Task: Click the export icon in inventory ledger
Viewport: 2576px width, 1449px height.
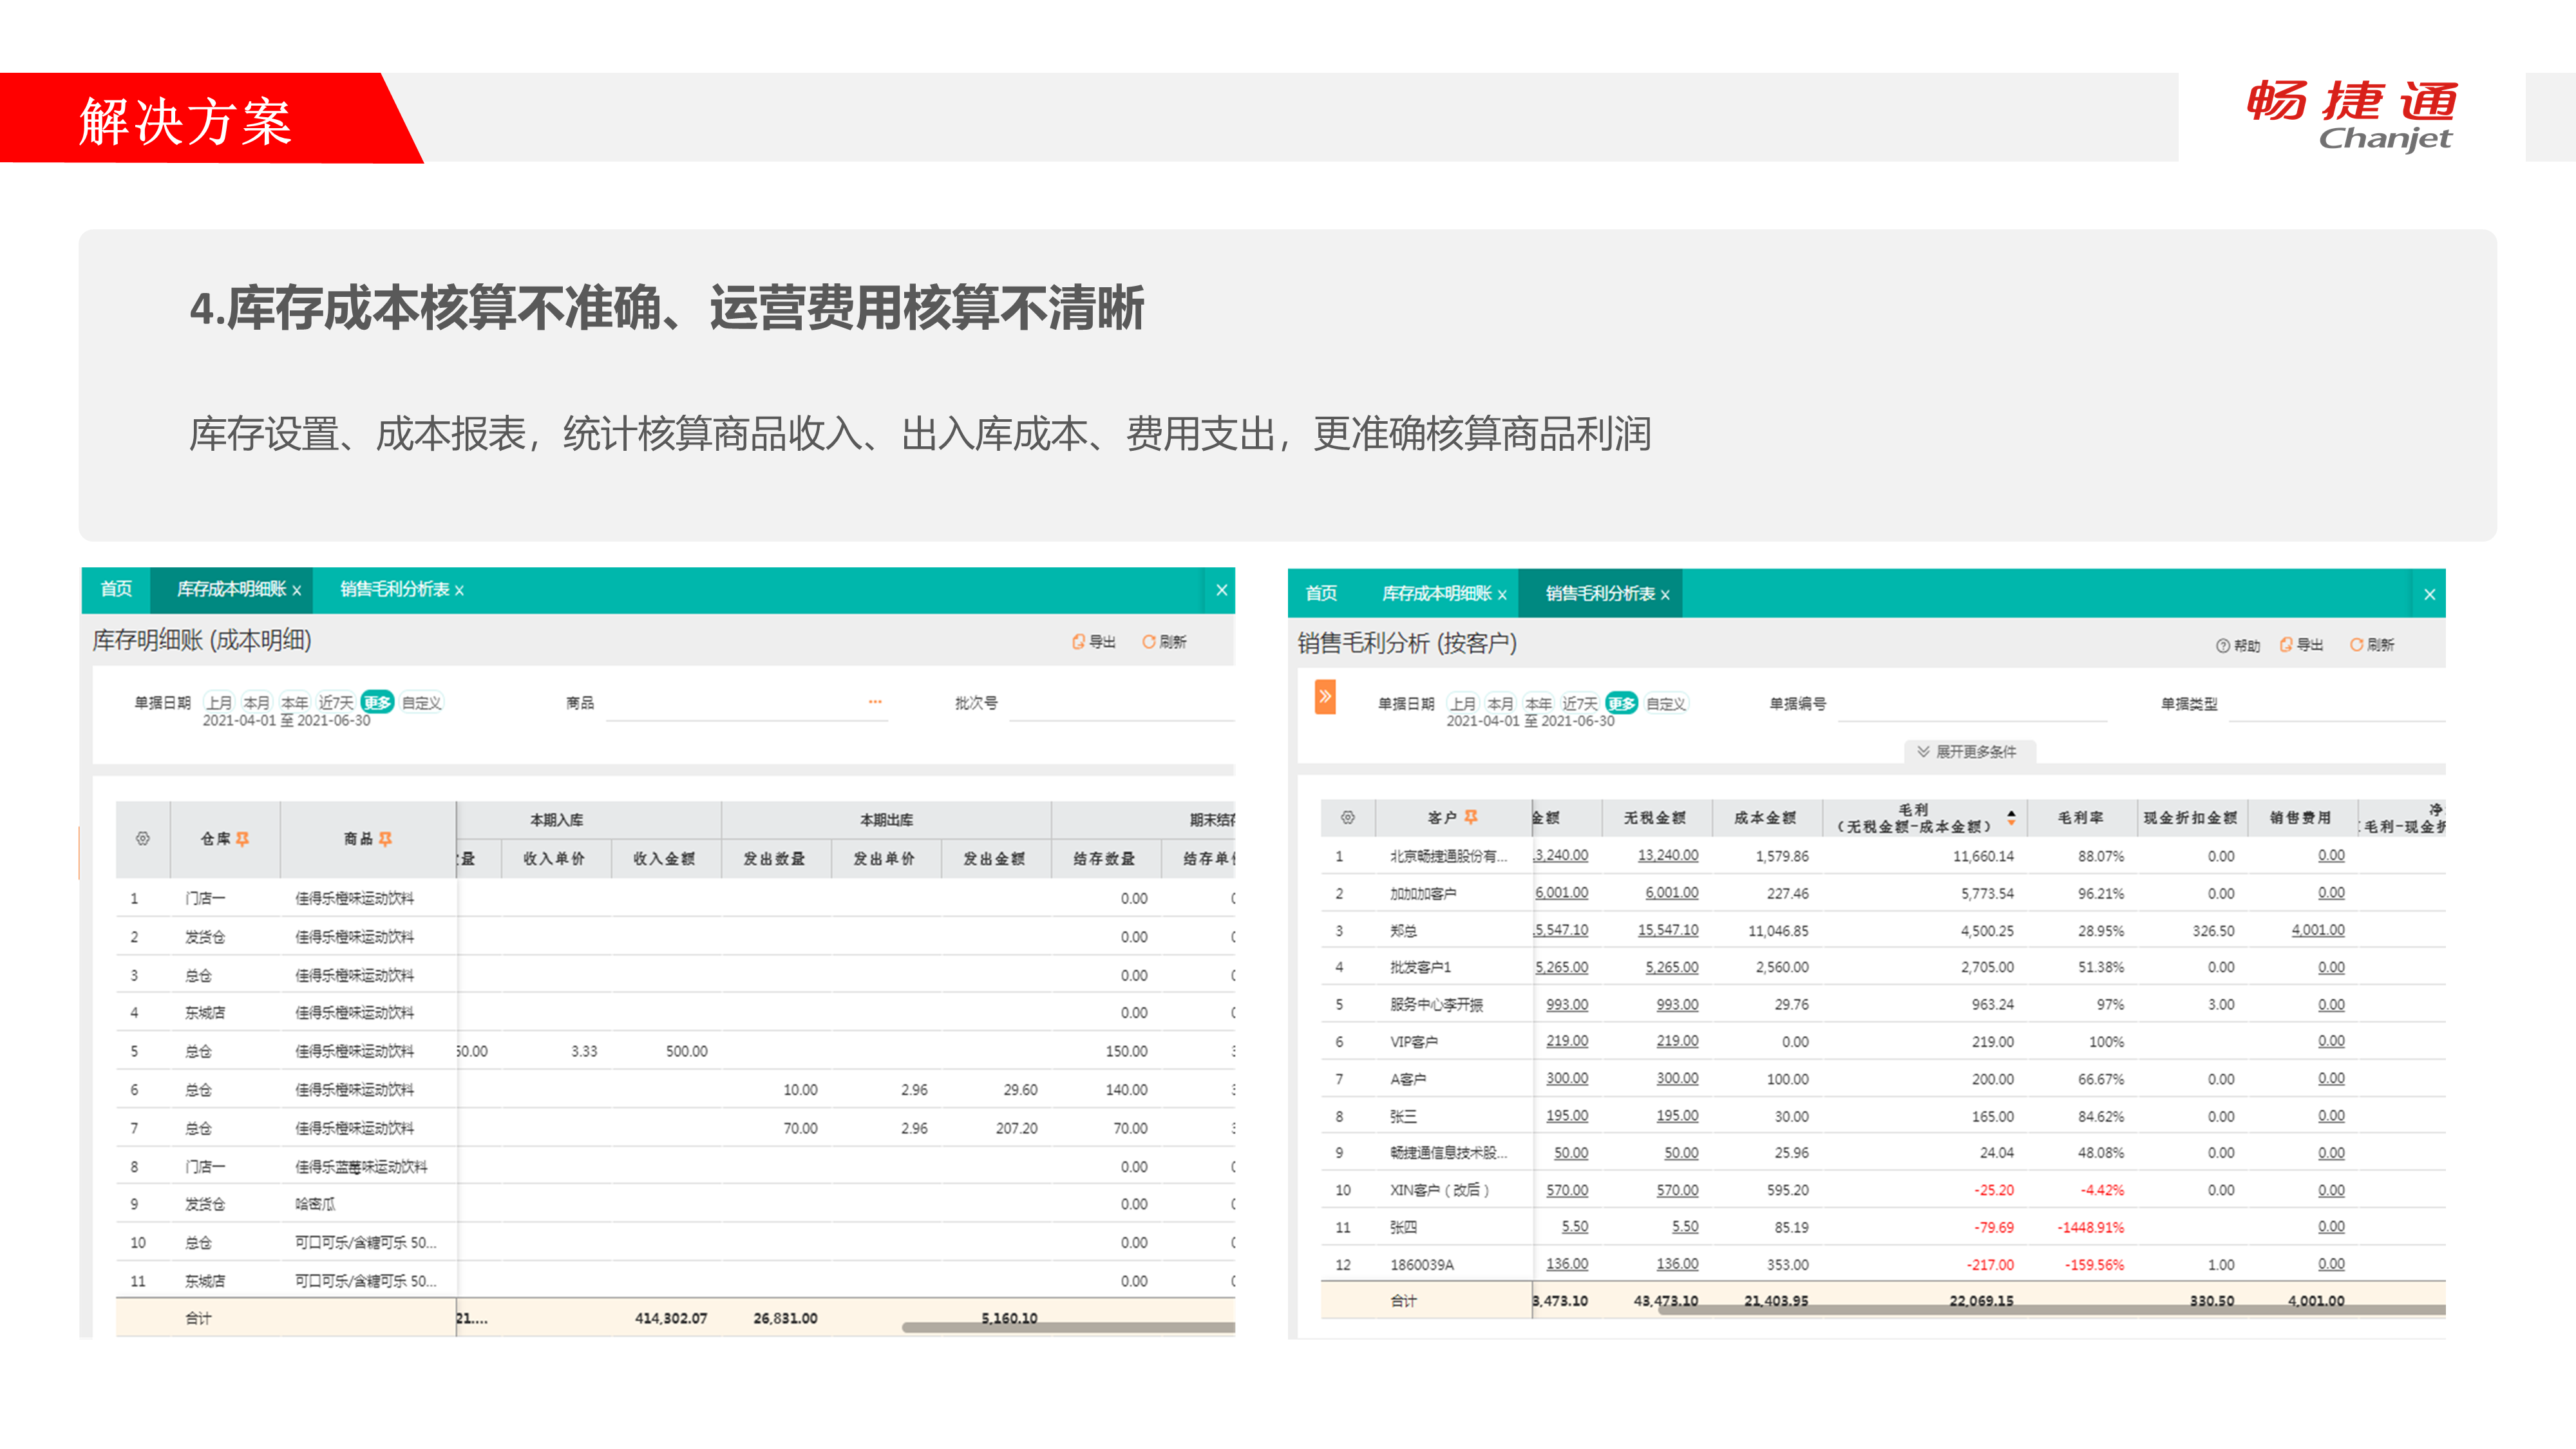Action: pos(1078,642)
